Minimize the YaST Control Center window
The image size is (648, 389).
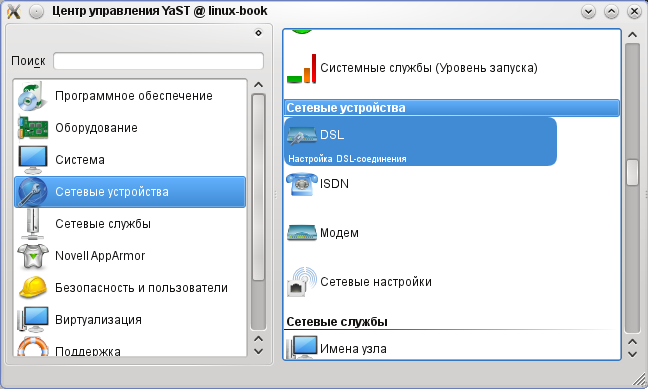tap(588, 12)
